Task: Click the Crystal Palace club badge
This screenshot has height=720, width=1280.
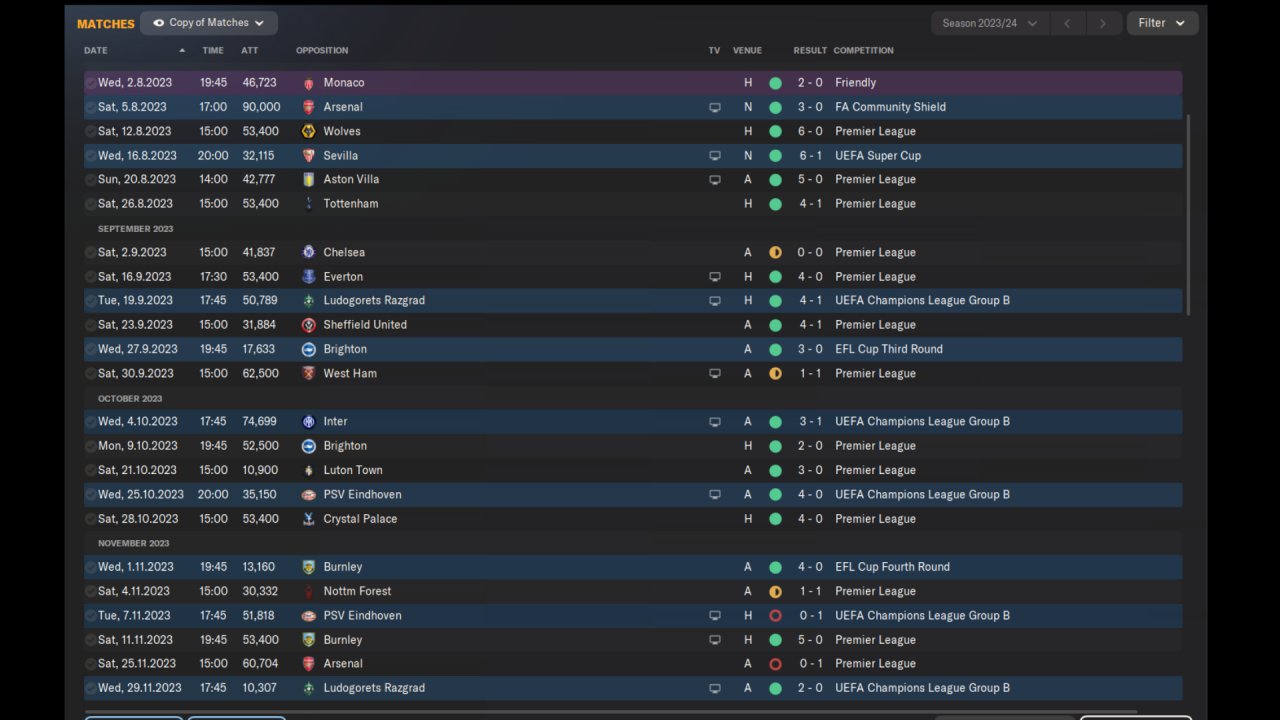Action: 308,519
